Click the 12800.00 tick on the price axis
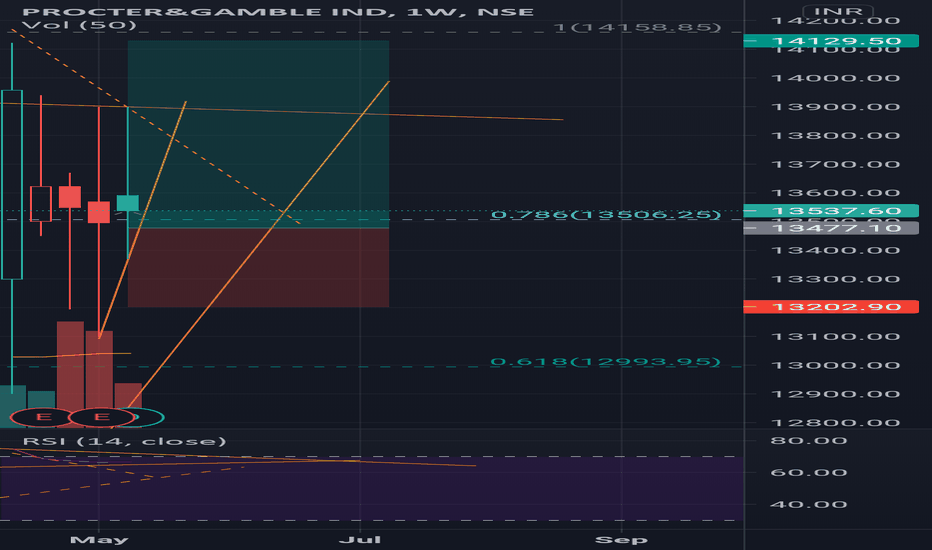 (835, 423)
